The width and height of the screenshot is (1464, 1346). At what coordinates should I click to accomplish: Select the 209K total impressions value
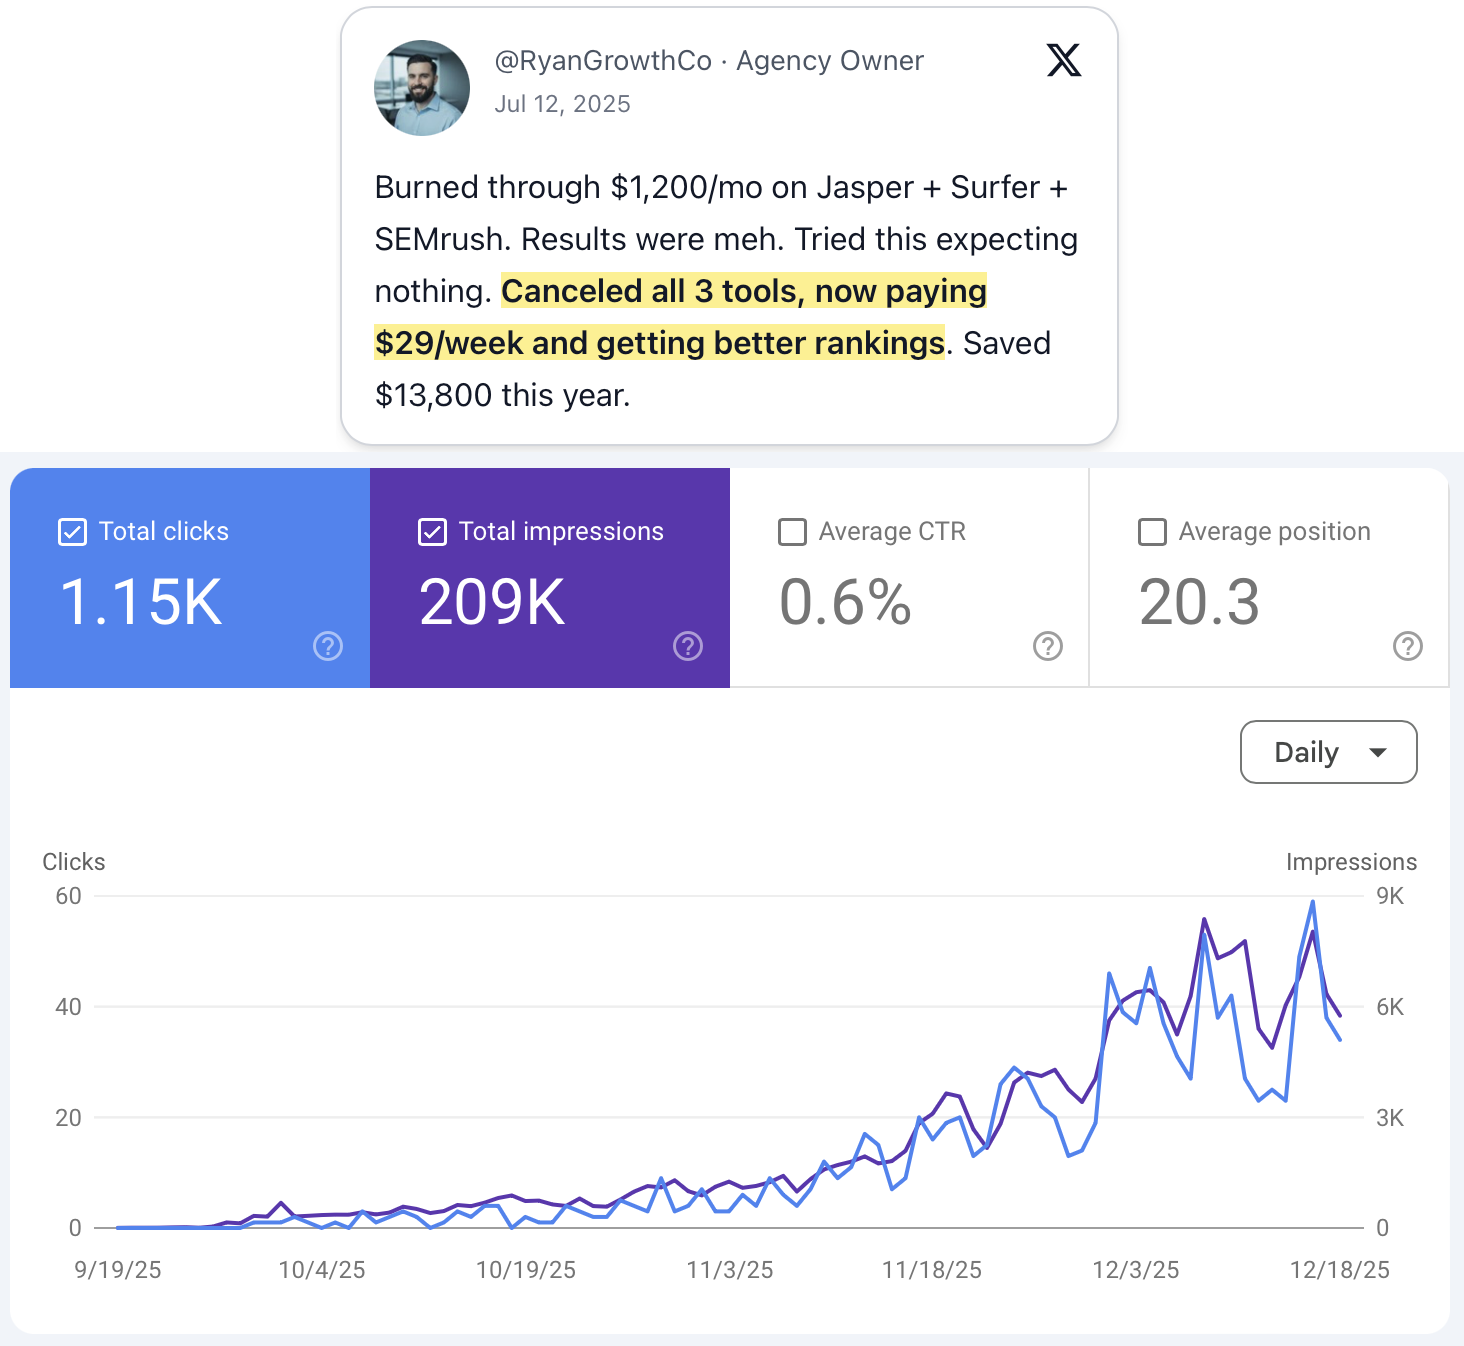point(492,602)
